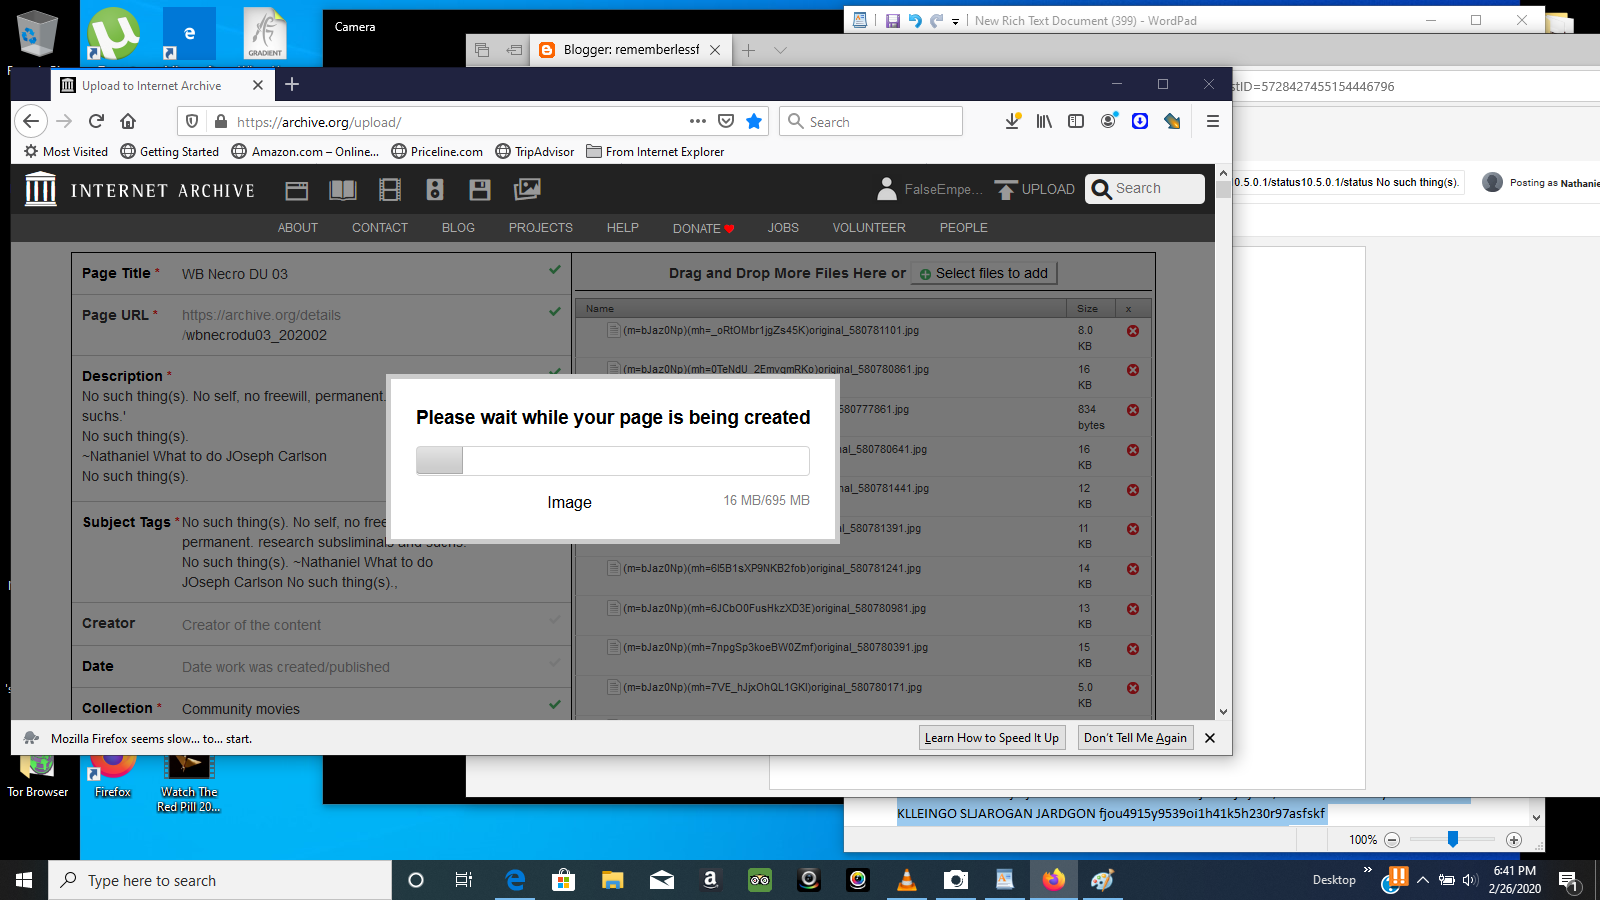Remove file original_580781101.jpg with red X
The image size is (1600, 900).
tap(1133, 331)
